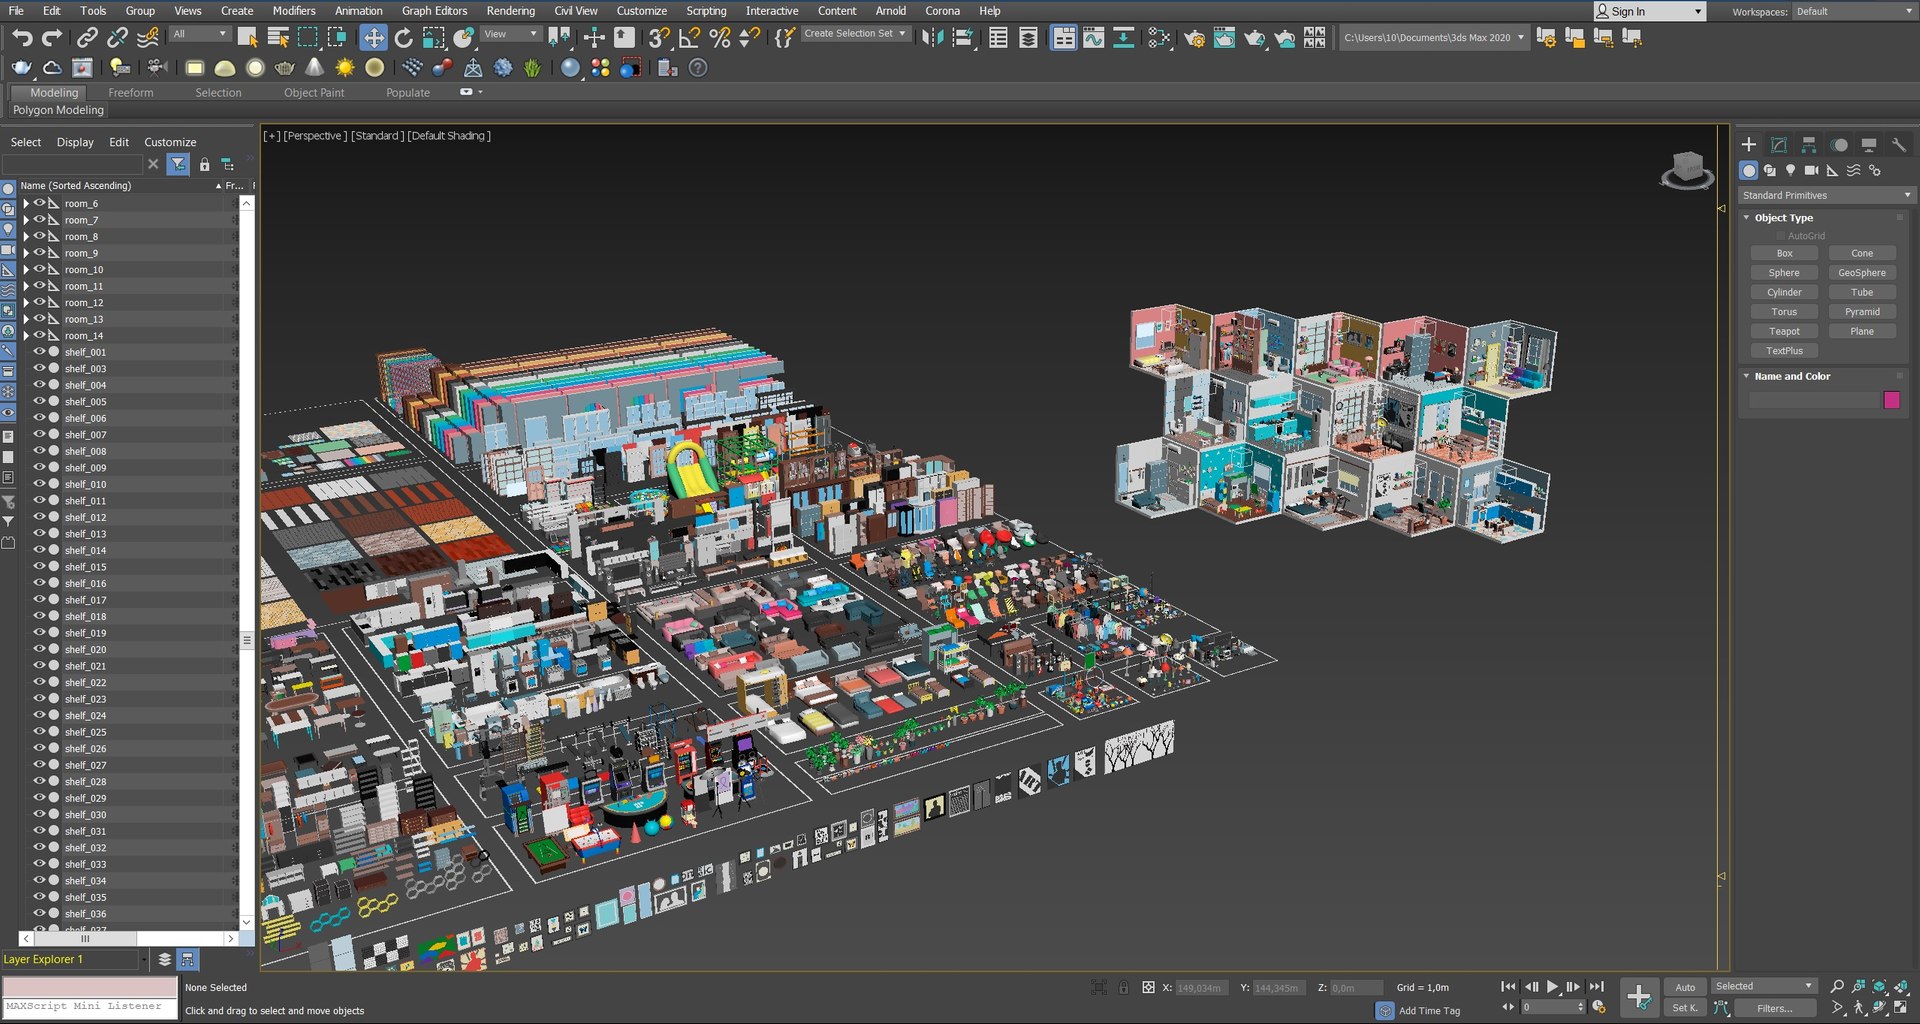Switch to the Utilities wrench panel tab
Viewport: 1920px width, 1024px height.
coord(1899,145)
